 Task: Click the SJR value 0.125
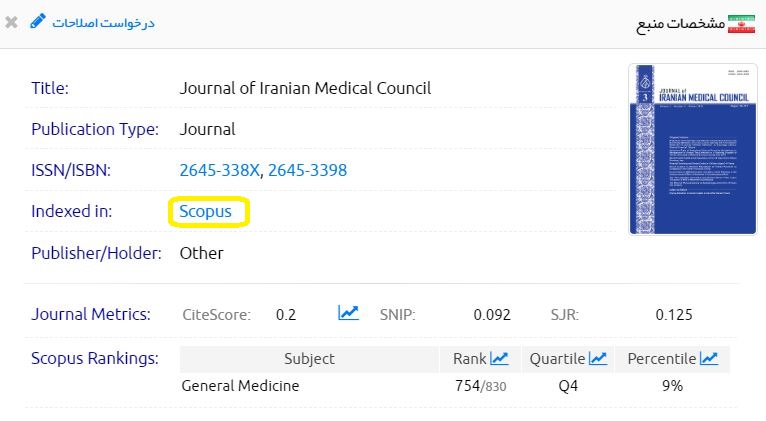pyautogui.click(x=674, y=315)
